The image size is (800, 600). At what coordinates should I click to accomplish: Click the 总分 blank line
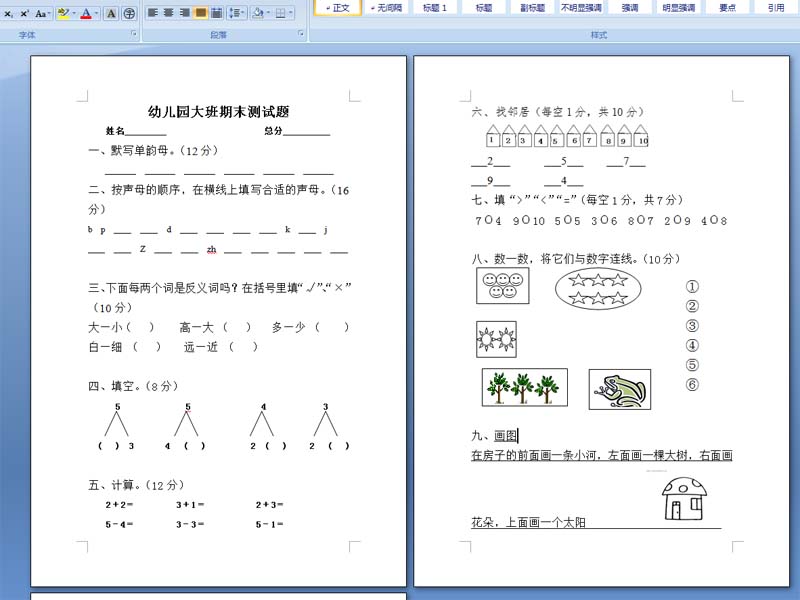307,132
